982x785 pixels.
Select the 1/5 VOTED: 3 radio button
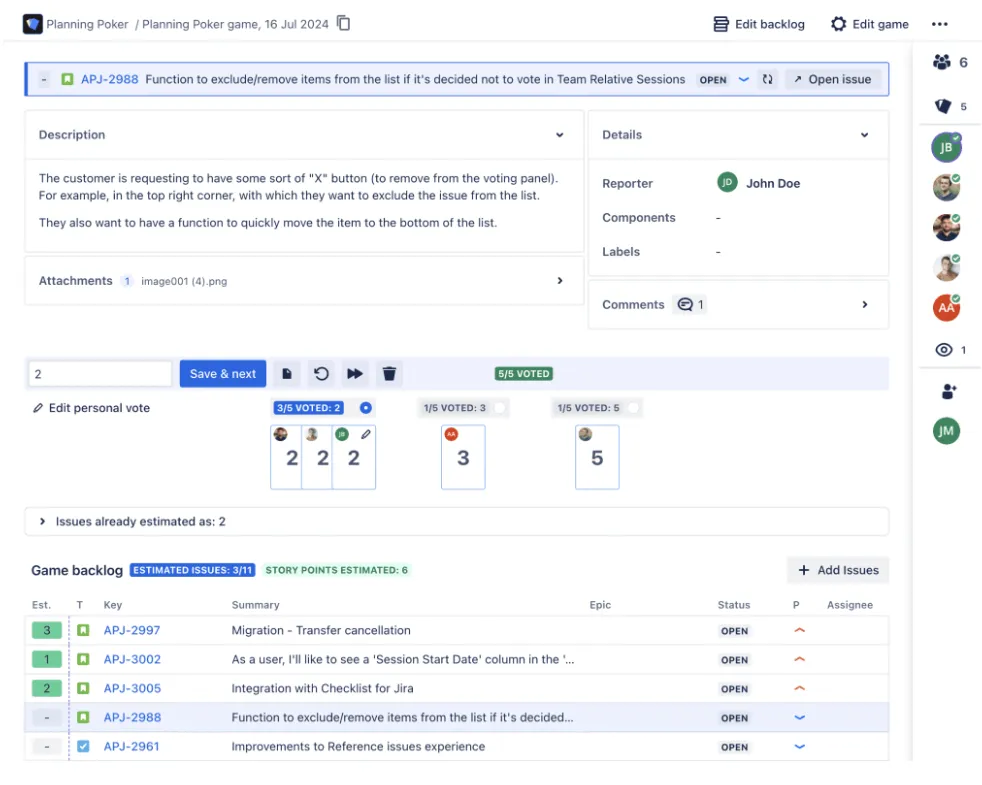[x=499, y=408]
